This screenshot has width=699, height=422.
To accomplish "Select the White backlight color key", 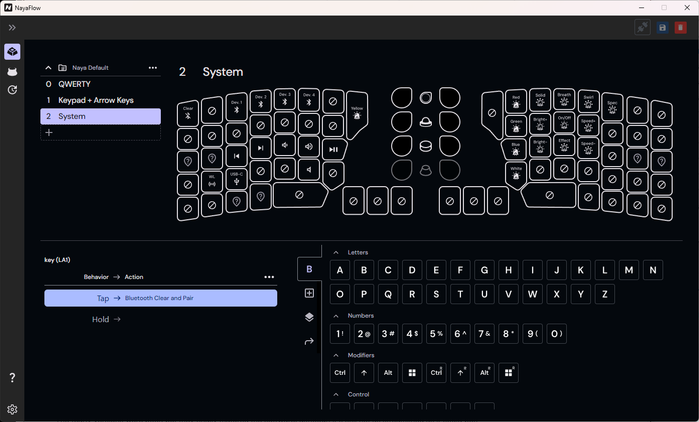I will pyautogui.click(x=516, y=174).
